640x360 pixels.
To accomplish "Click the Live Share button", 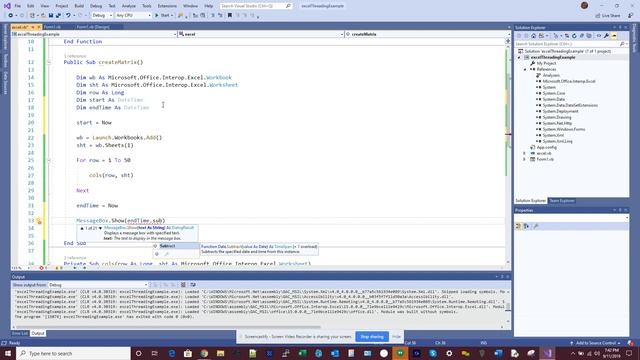I will coord(608,16).
